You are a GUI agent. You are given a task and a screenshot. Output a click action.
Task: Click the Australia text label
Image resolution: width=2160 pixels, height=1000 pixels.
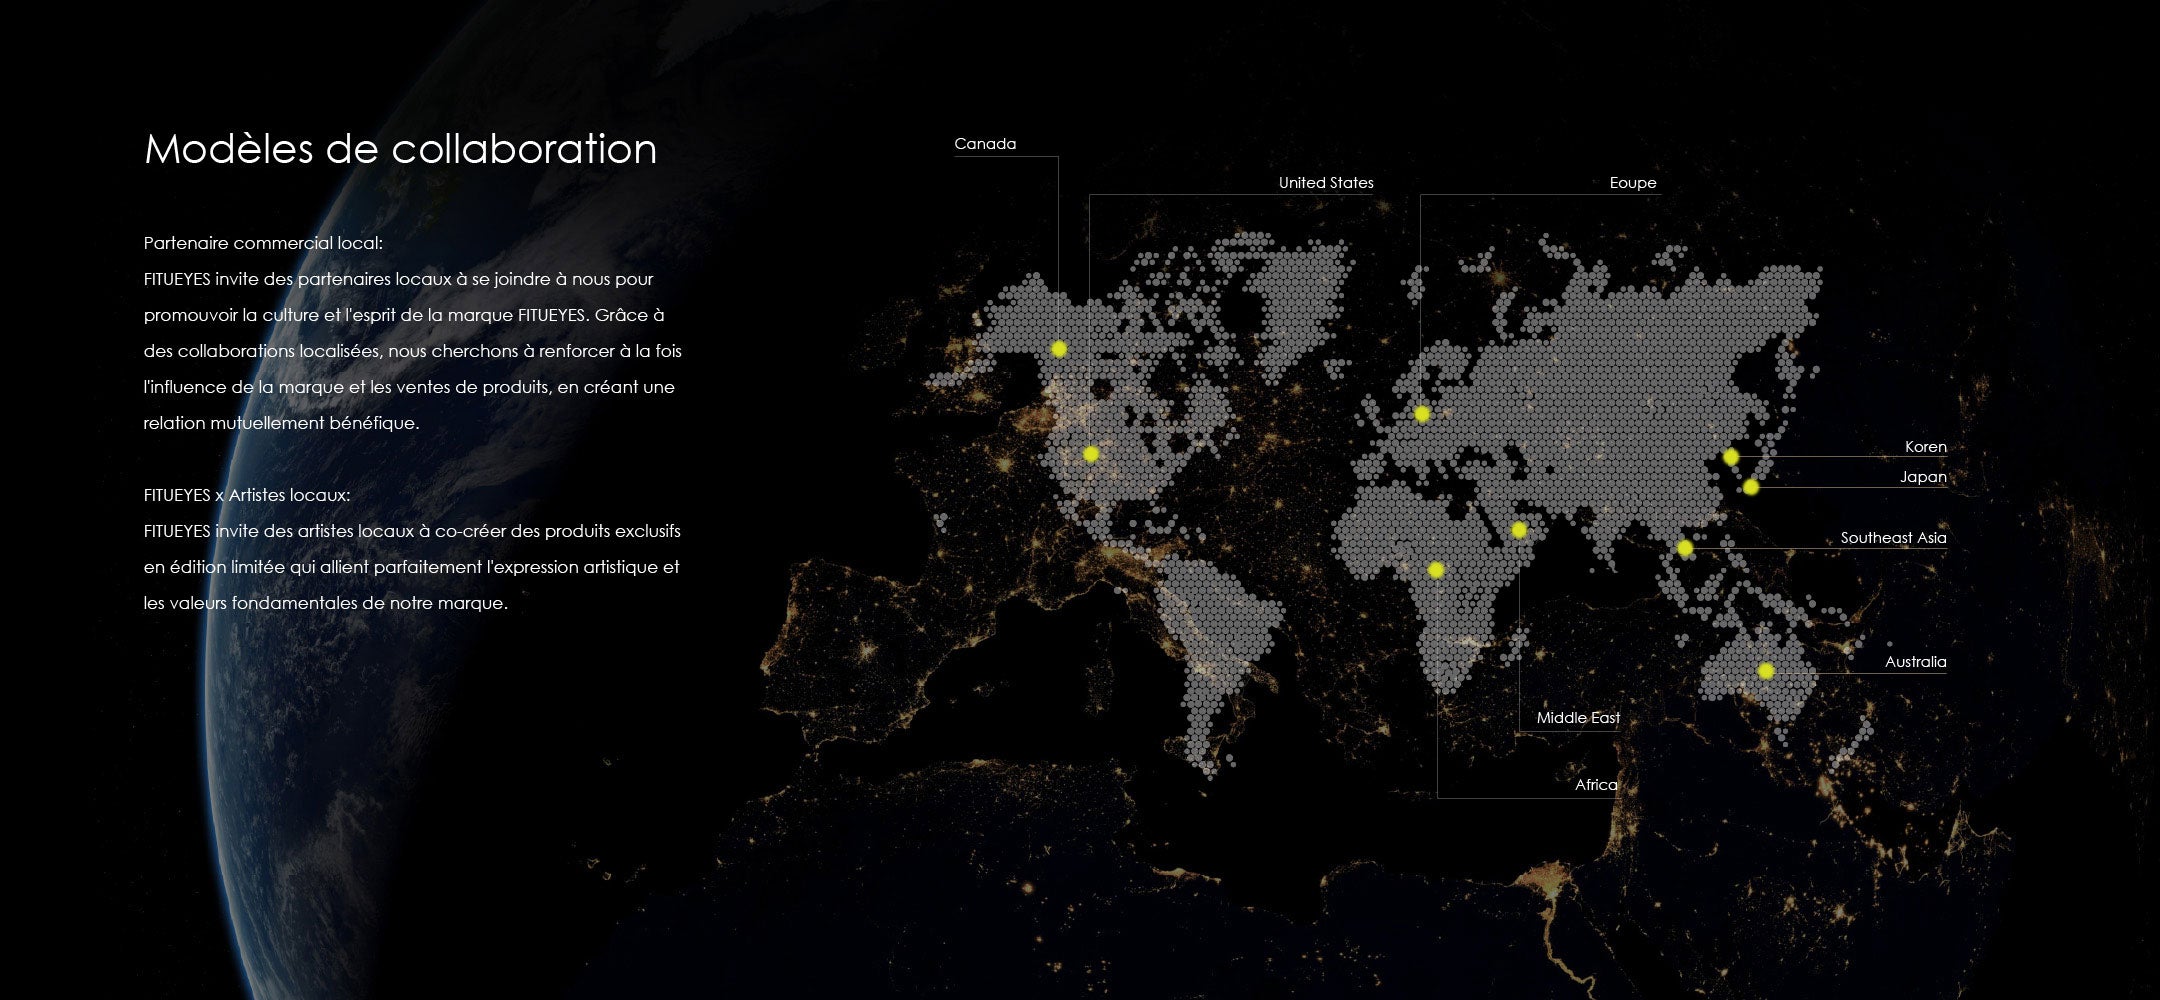pyautogui.click(x=1915, y=662)
